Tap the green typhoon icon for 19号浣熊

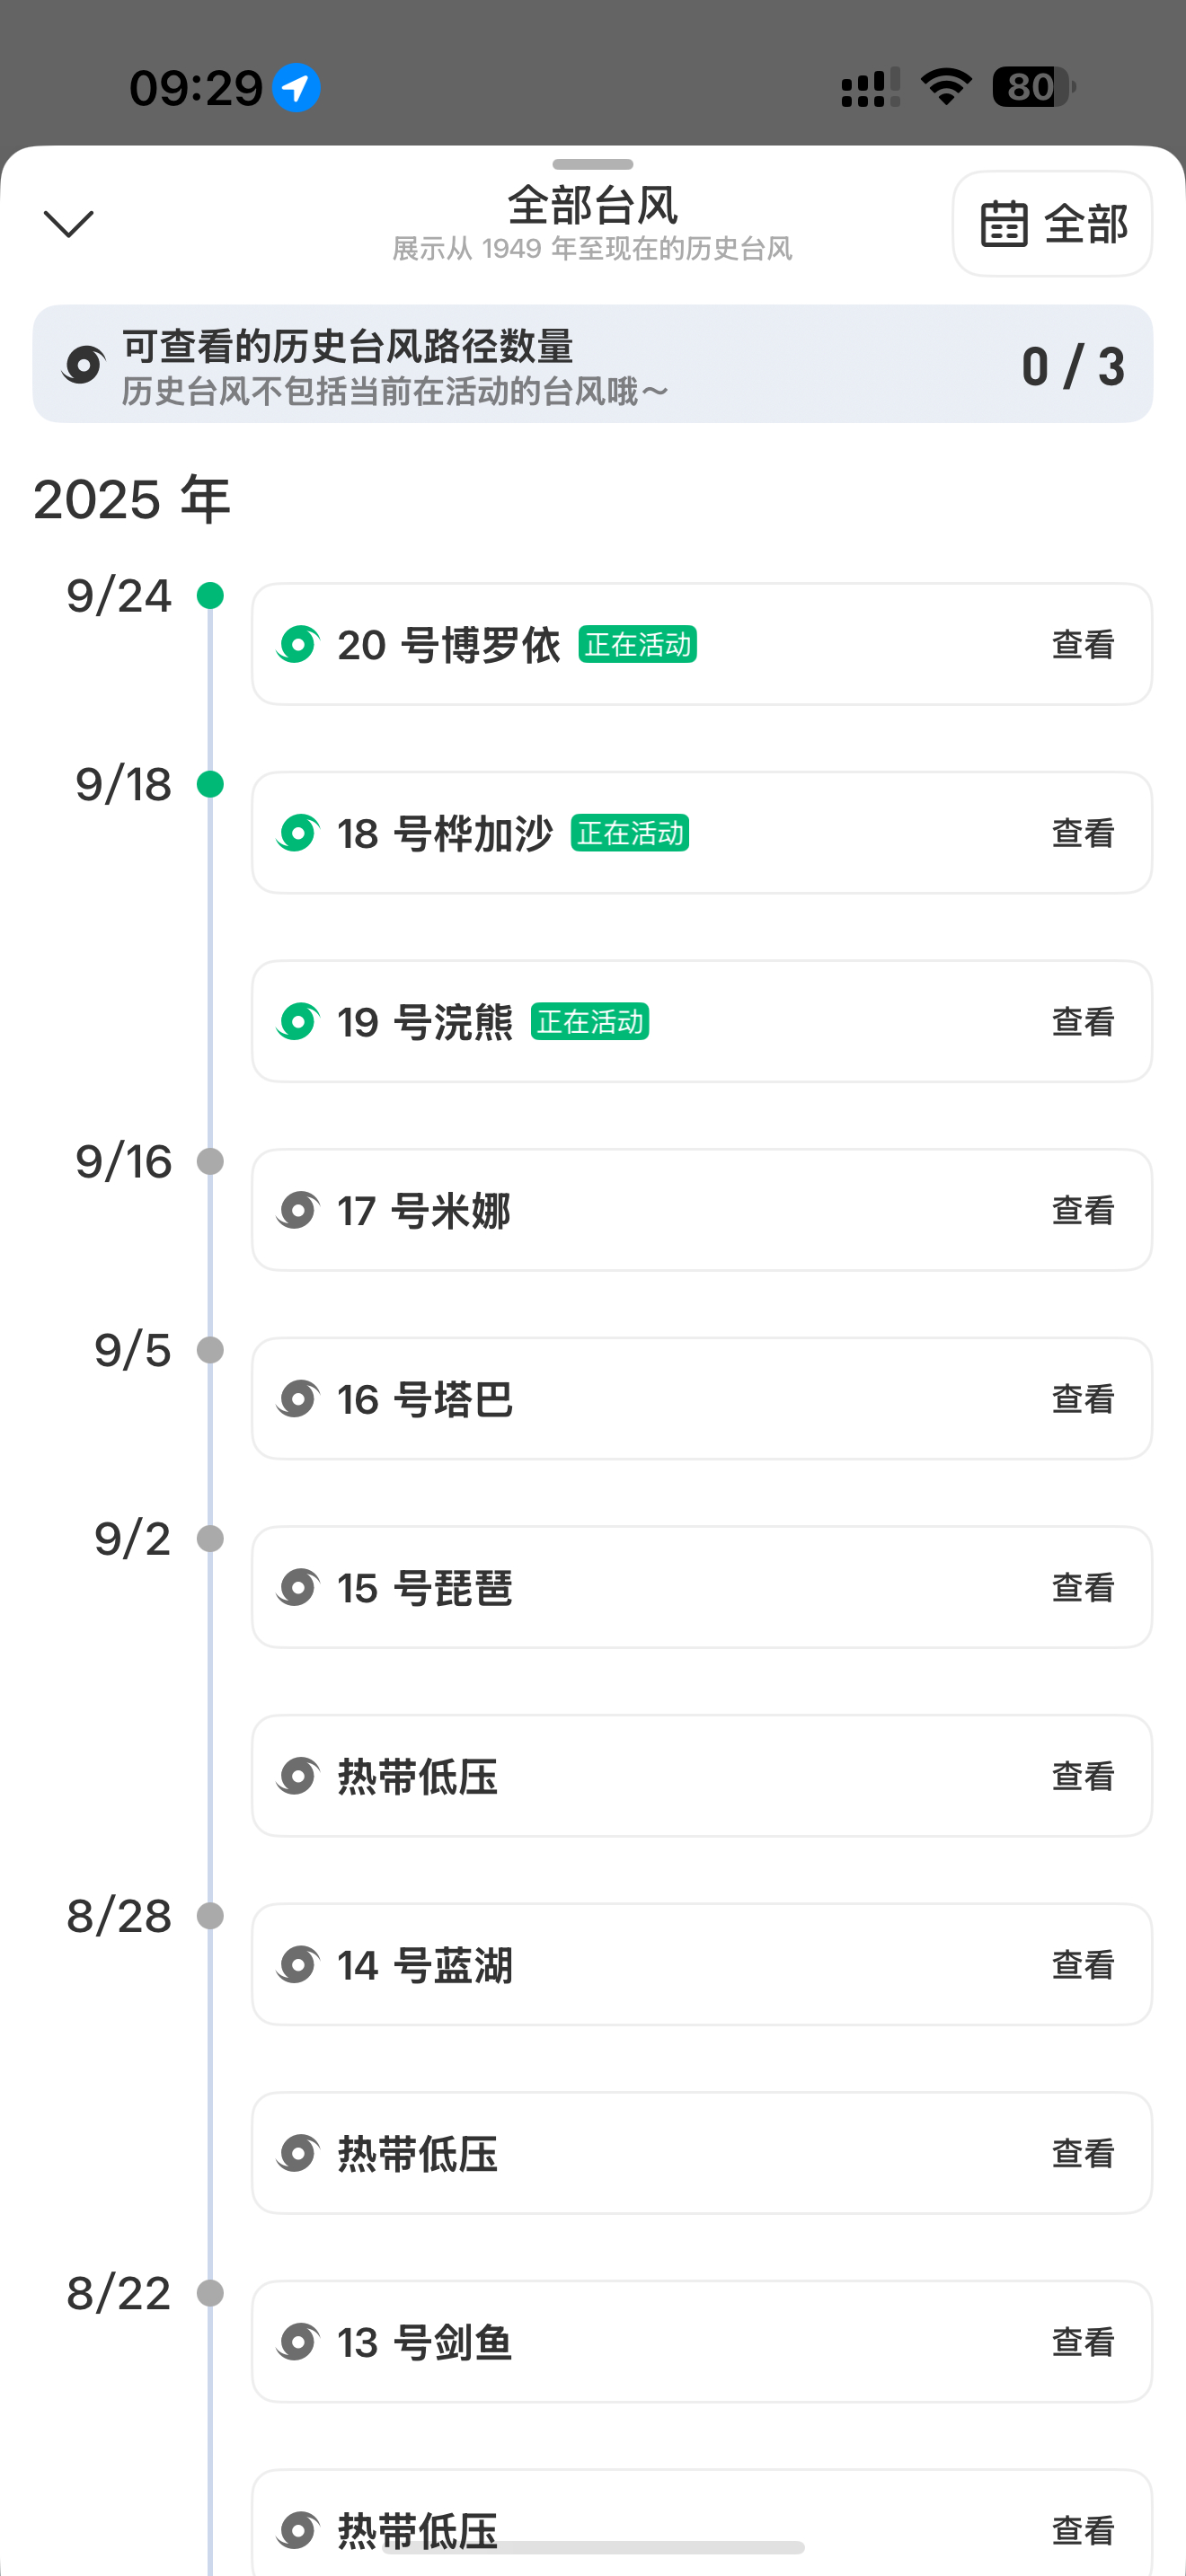click(298, 1021)
